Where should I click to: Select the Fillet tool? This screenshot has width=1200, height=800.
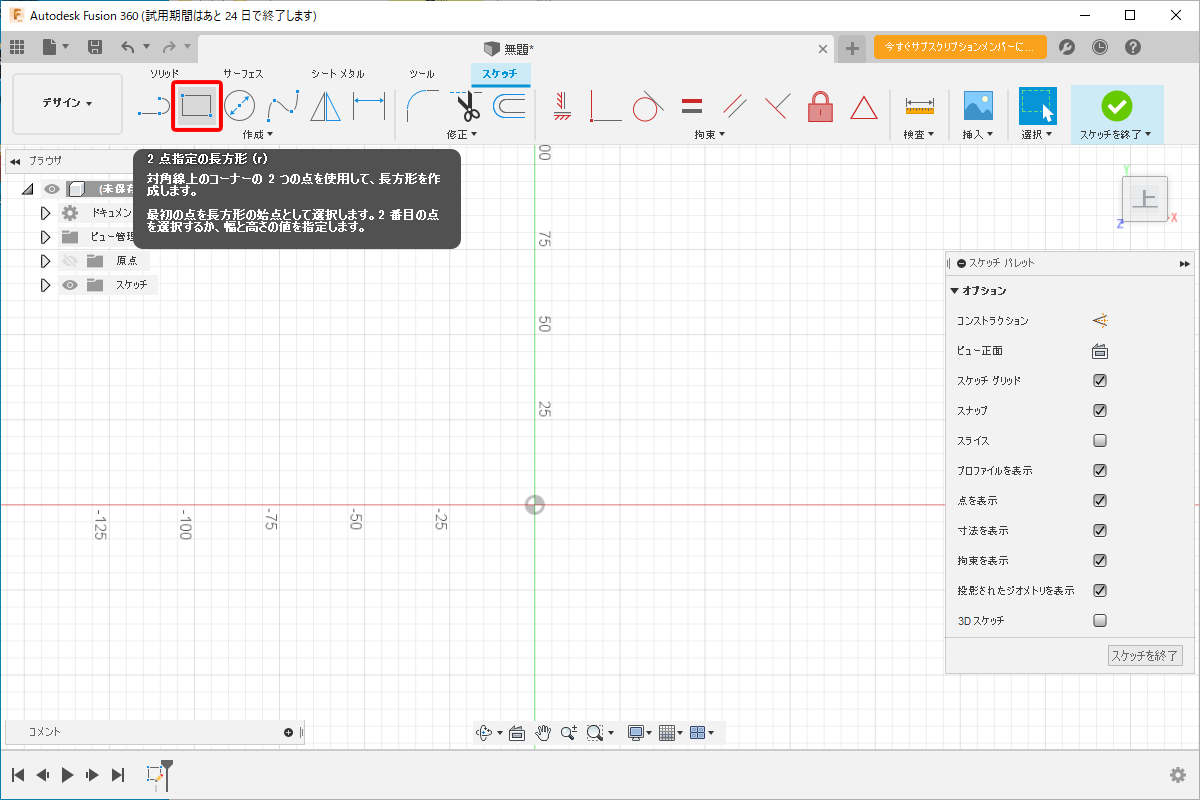423,105
